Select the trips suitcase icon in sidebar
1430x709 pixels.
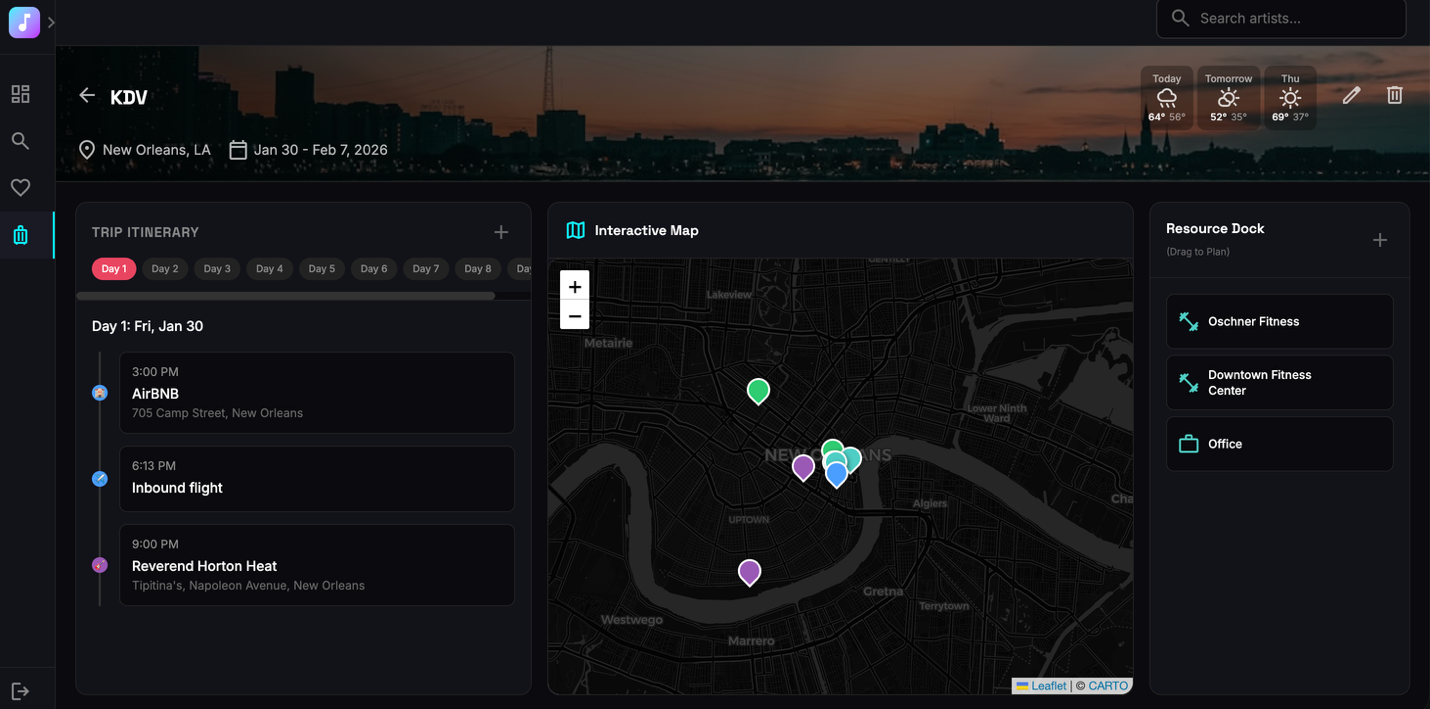coord(20,234)
